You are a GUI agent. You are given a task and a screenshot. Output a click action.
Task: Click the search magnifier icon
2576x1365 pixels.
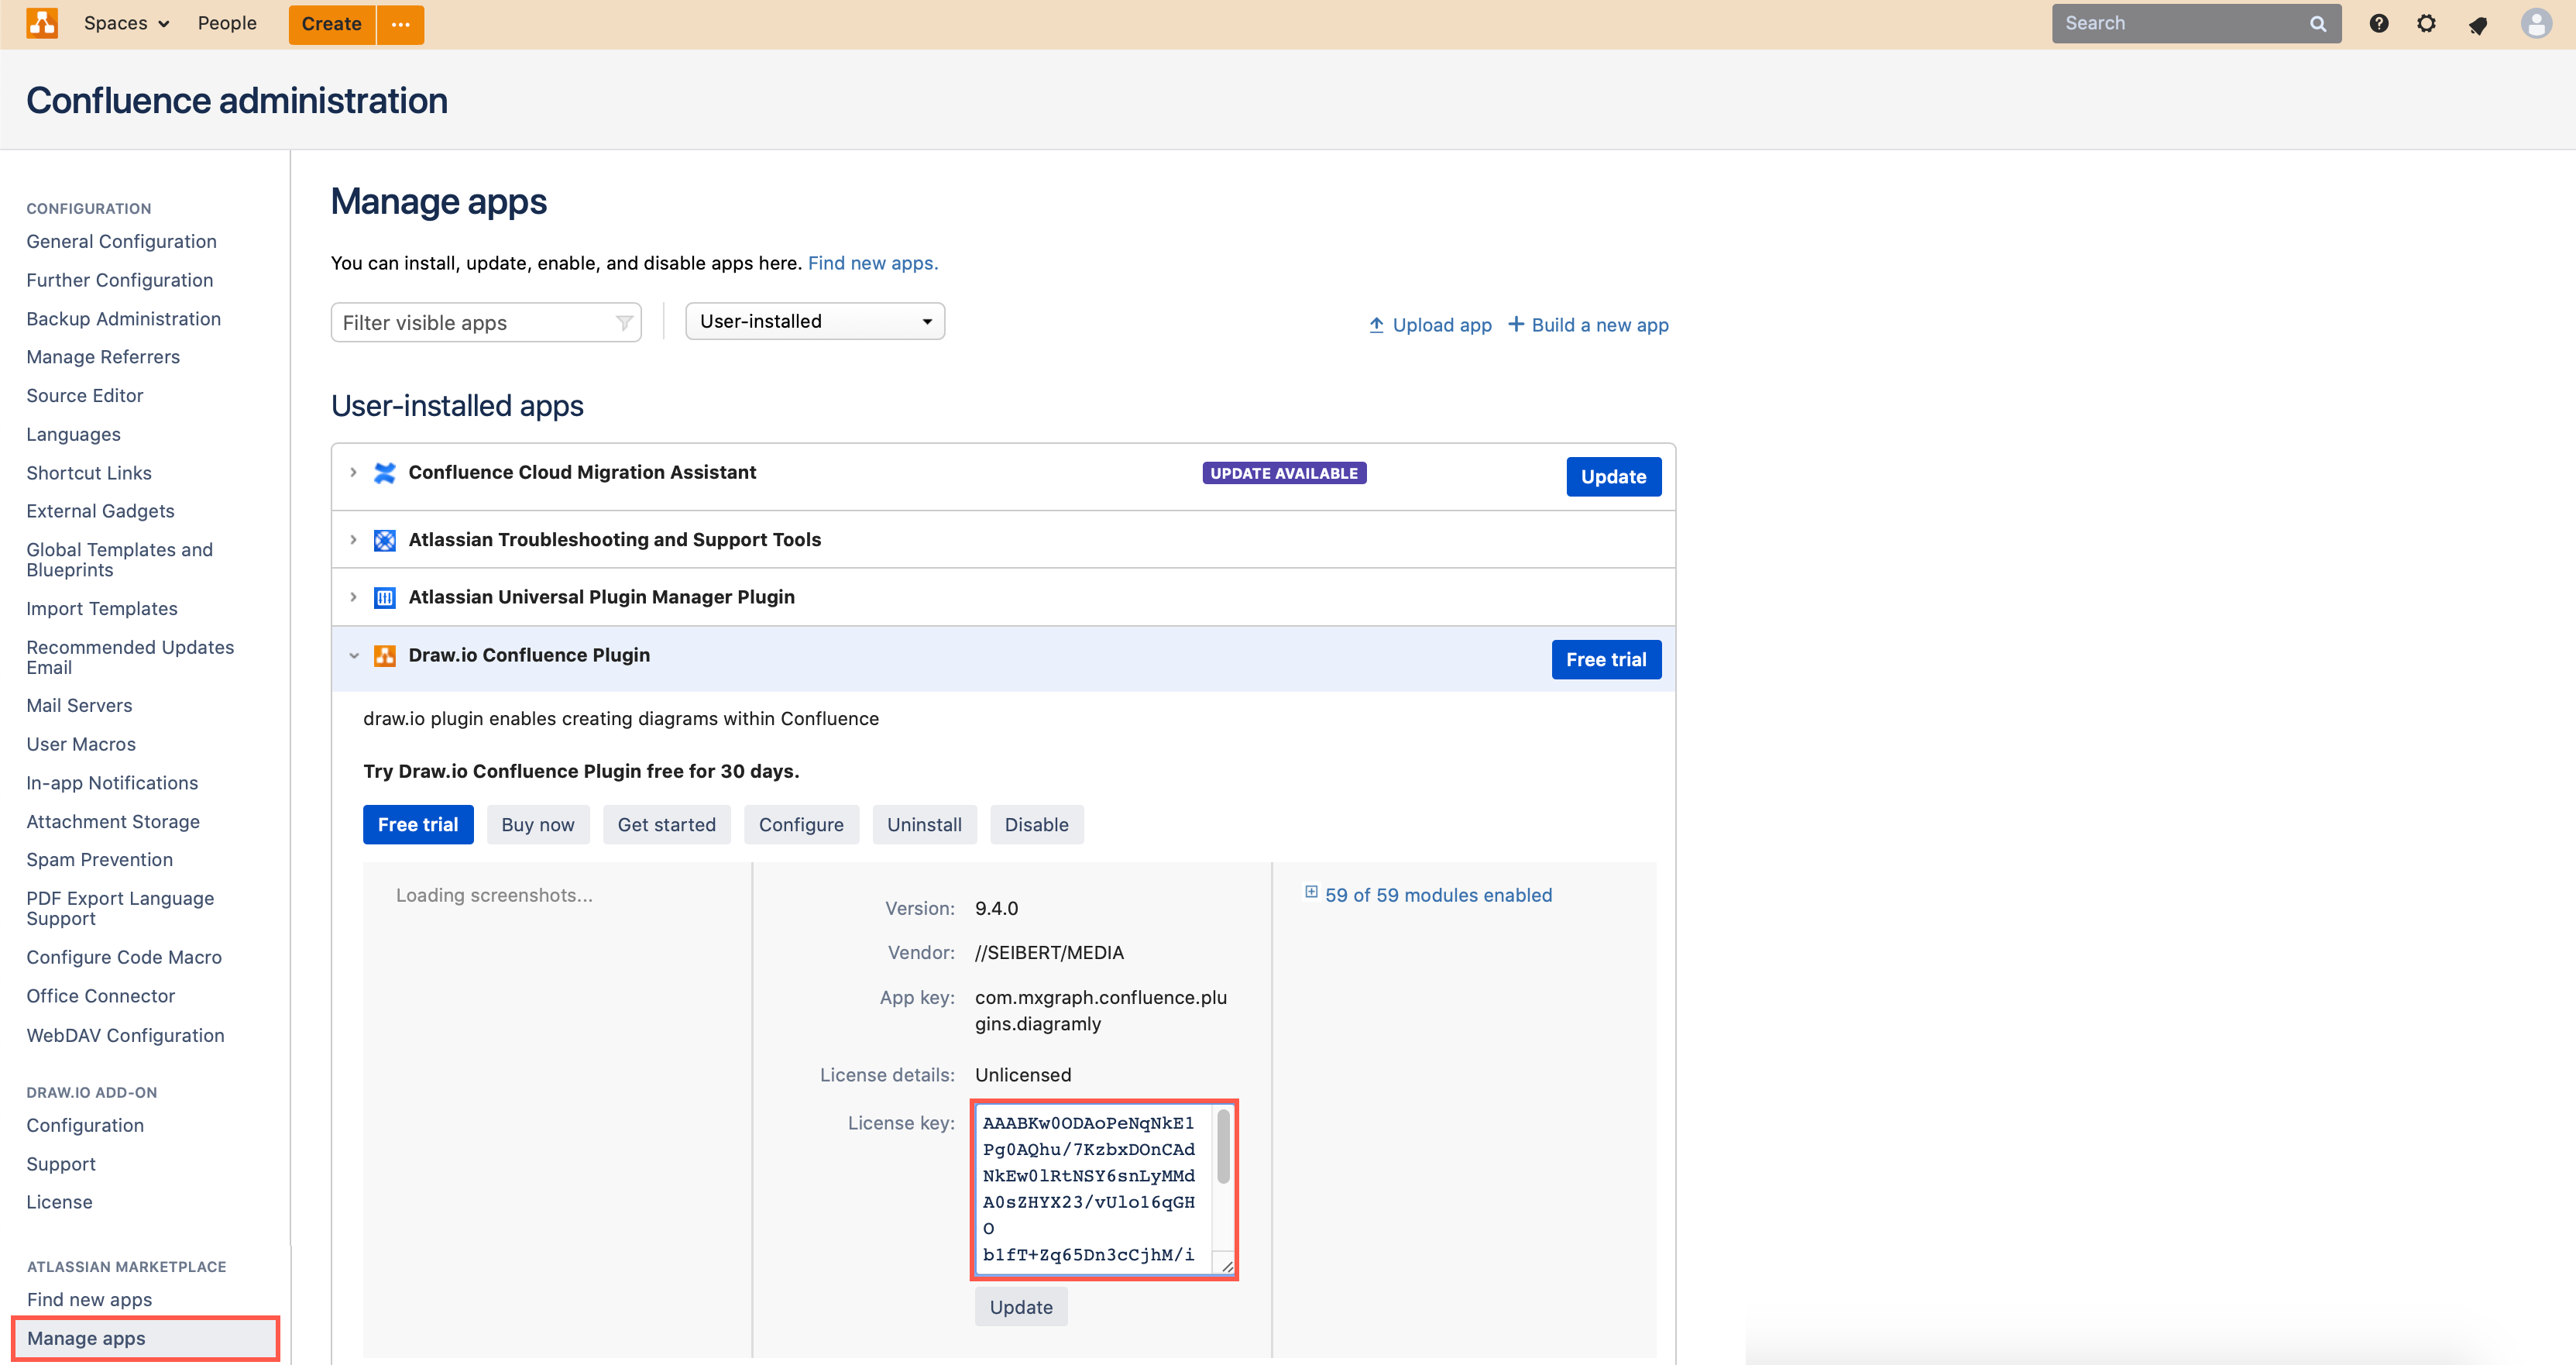(x=2317, y=23)
